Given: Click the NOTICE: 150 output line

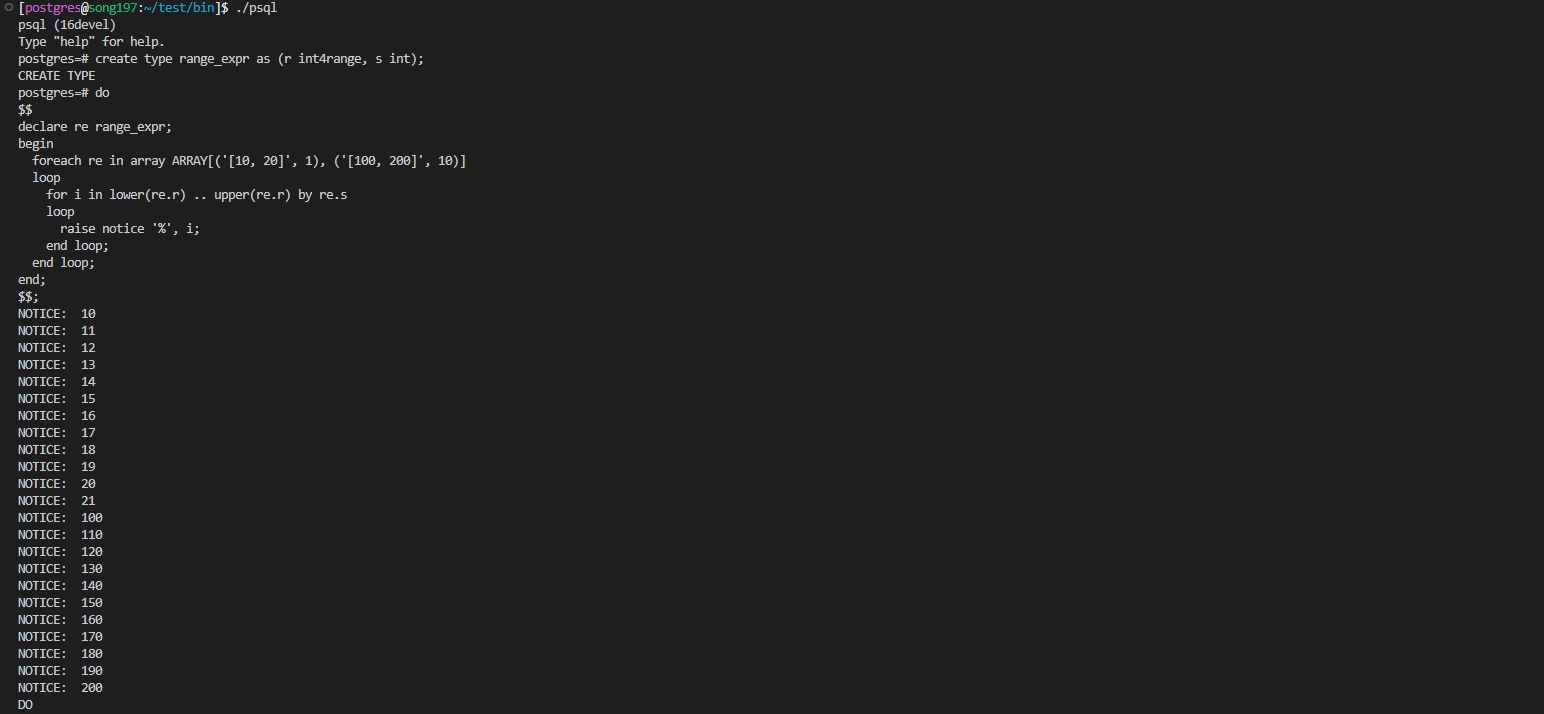Looking at the screenshot, I should pyautogui.click(x=60, y=603).
